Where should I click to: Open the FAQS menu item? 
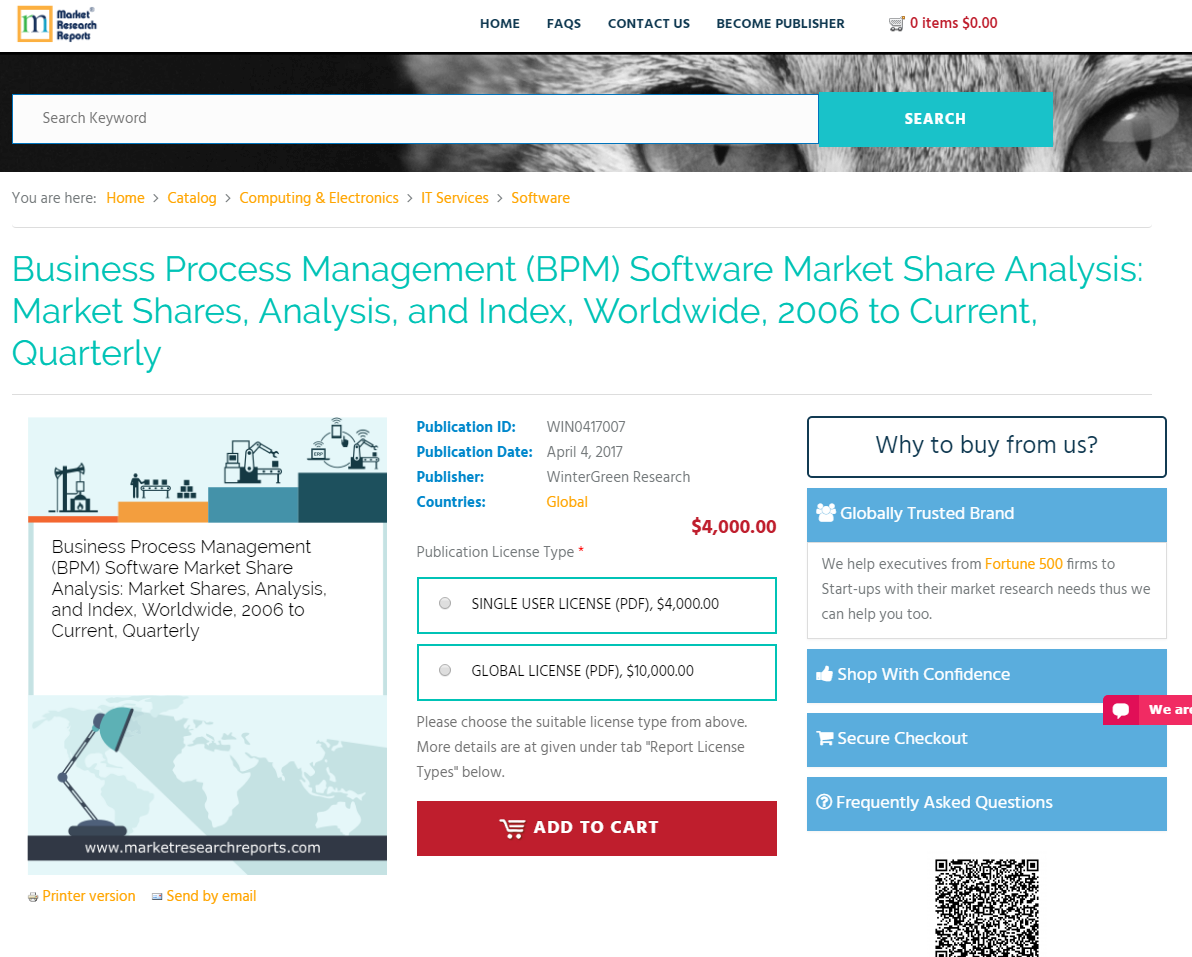[x=563, y=24]
